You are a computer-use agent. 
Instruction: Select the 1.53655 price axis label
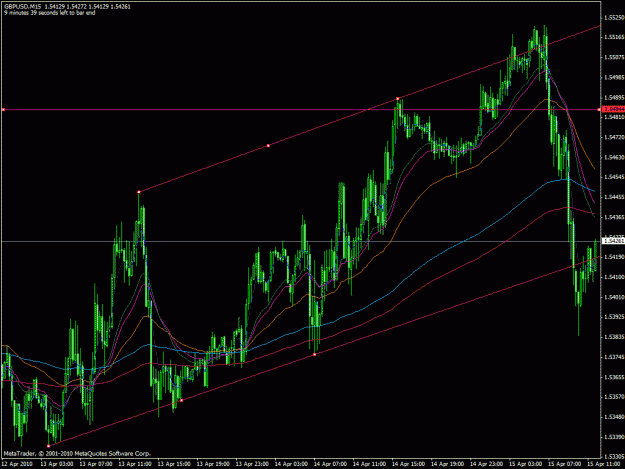click(x=614, y=377)
